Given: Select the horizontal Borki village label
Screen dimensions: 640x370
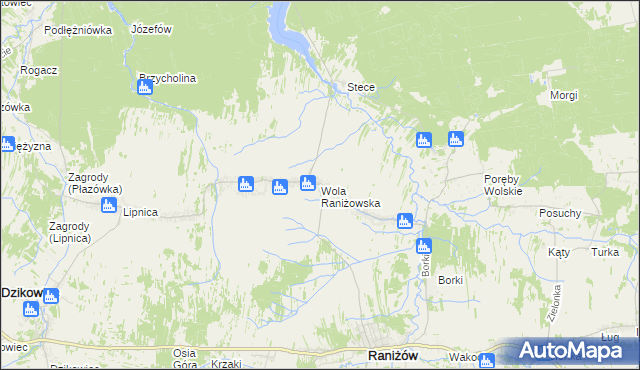Looking at the screenshot, I should tap(450, 280).
